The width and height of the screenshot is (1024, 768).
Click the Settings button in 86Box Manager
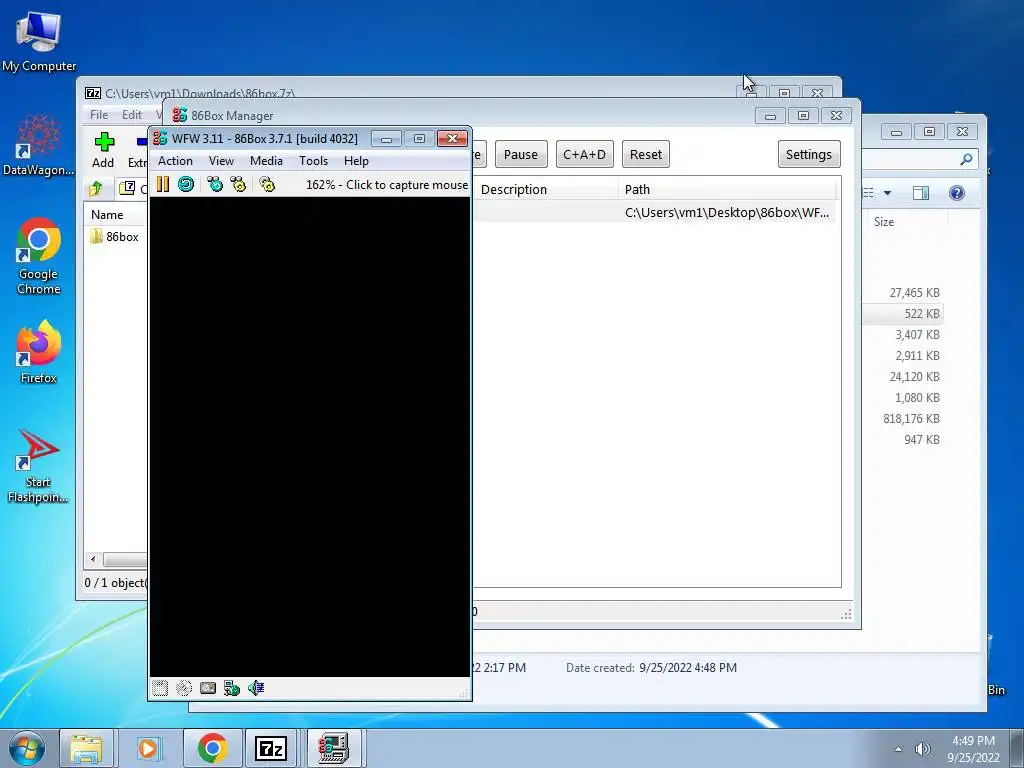click(x=808, y=154)
